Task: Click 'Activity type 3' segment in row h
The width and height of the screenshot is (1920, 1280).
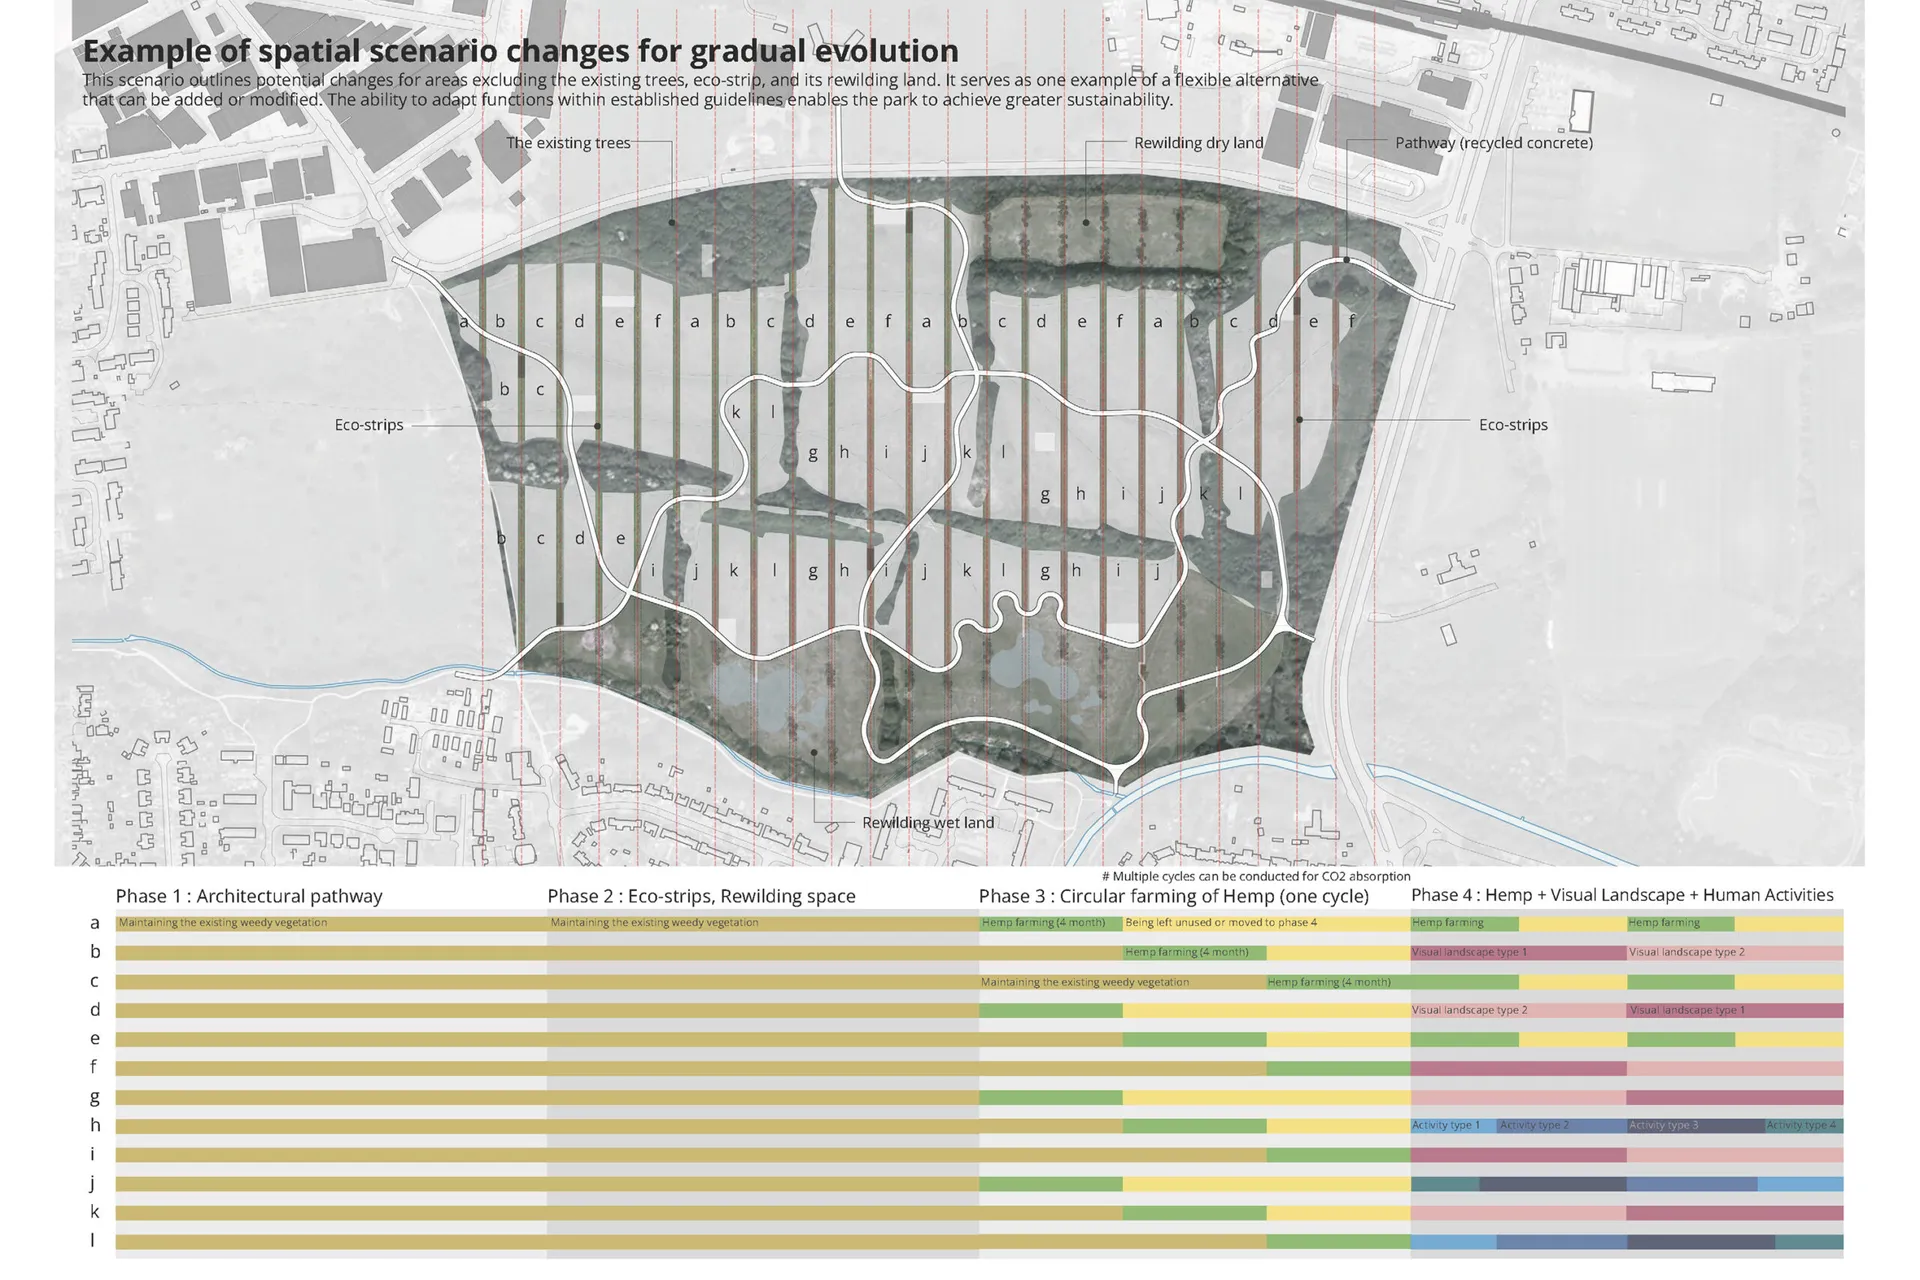Action: 1694,1125
